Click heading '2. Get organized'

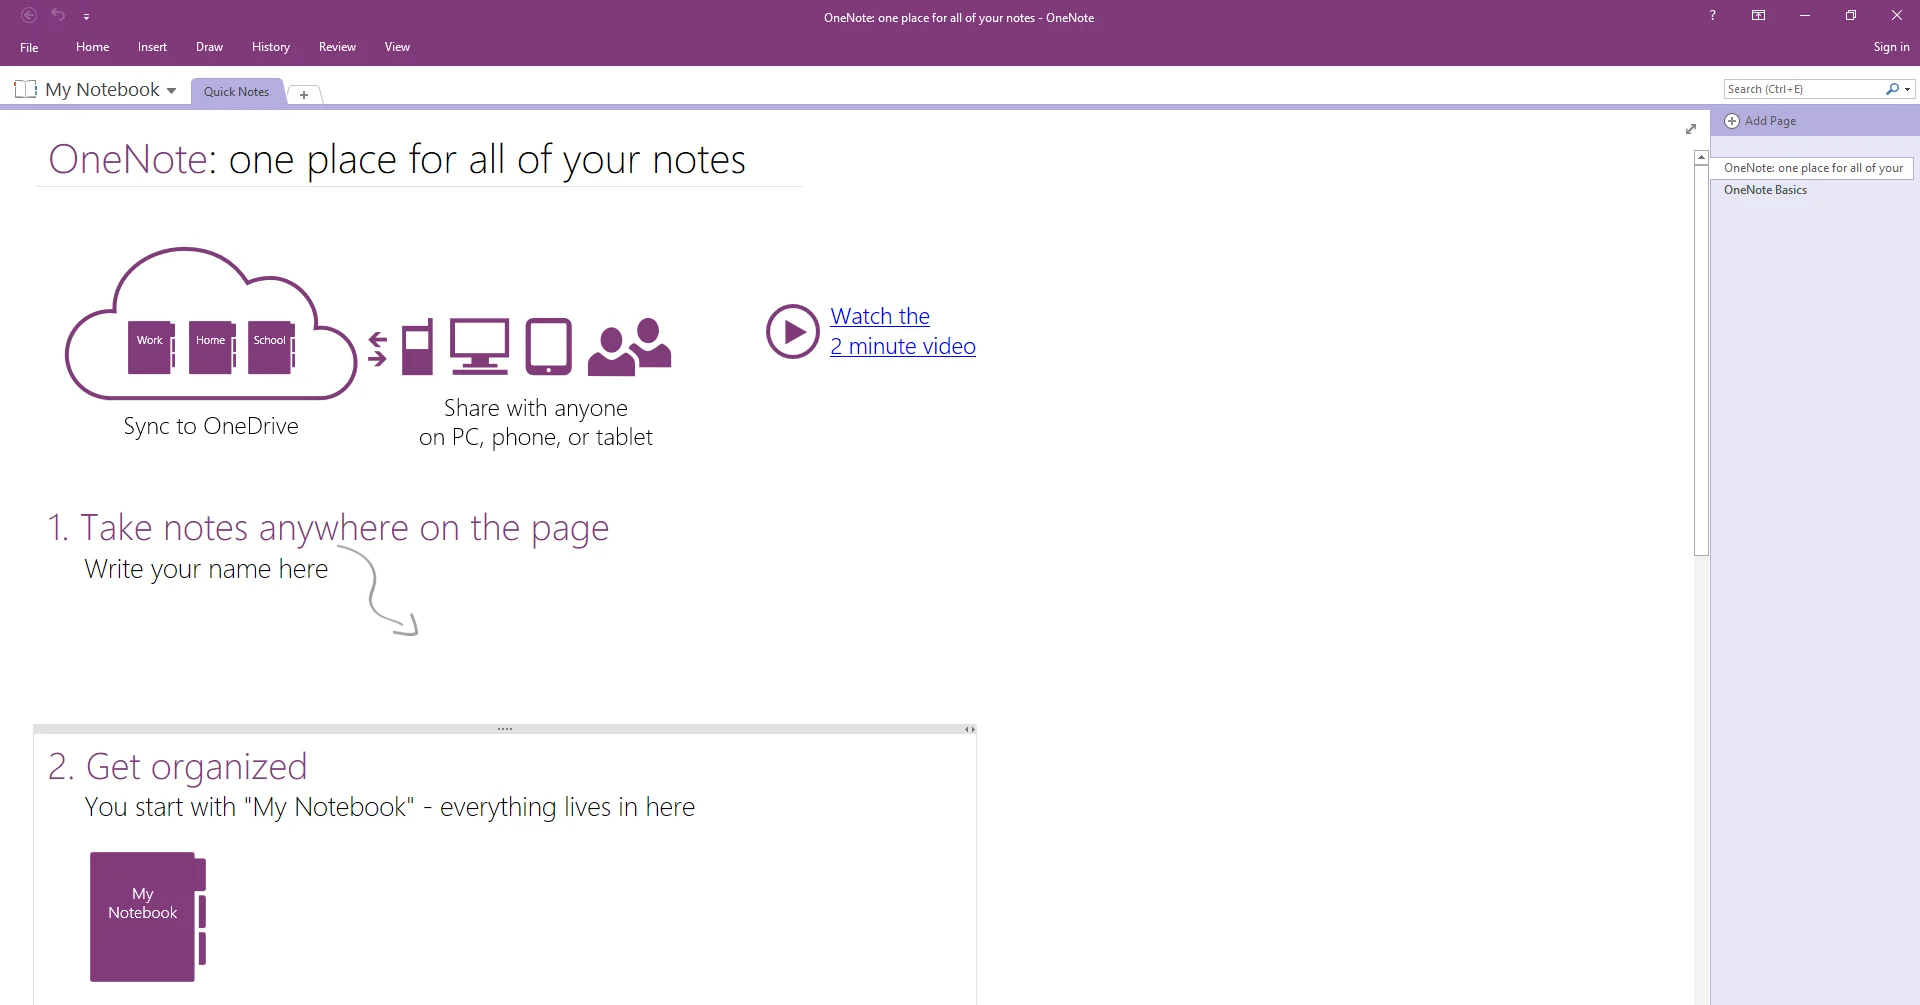tap(177, 767)
